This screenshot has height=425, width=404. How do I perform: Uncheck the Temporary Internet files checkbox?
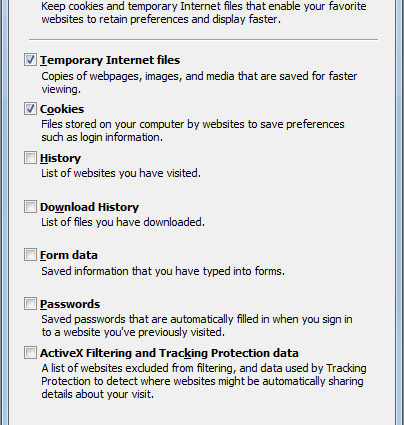(30, 60)
